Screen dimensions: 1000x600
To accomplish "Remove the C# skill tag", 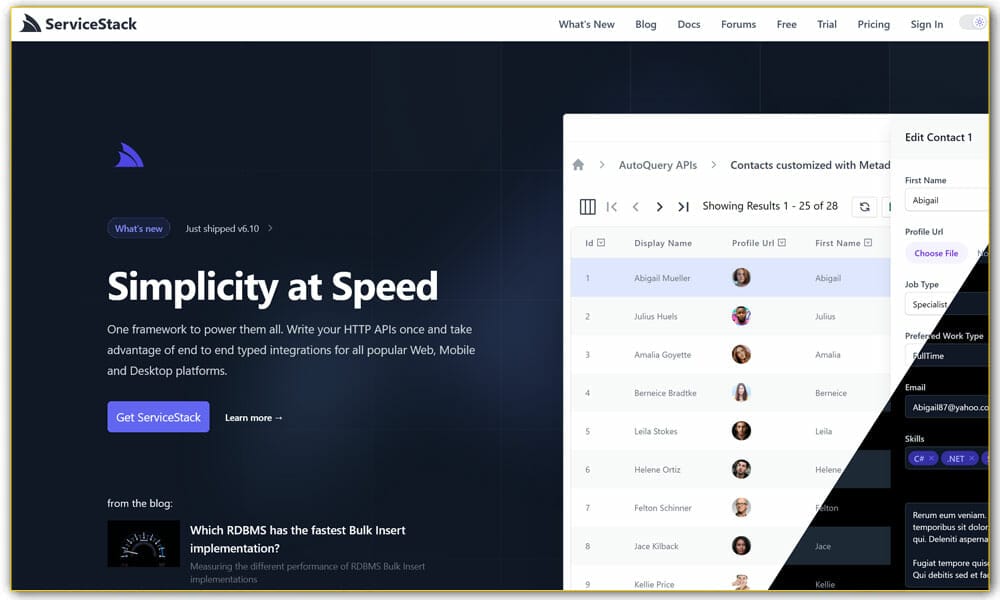I will (932, 459).
